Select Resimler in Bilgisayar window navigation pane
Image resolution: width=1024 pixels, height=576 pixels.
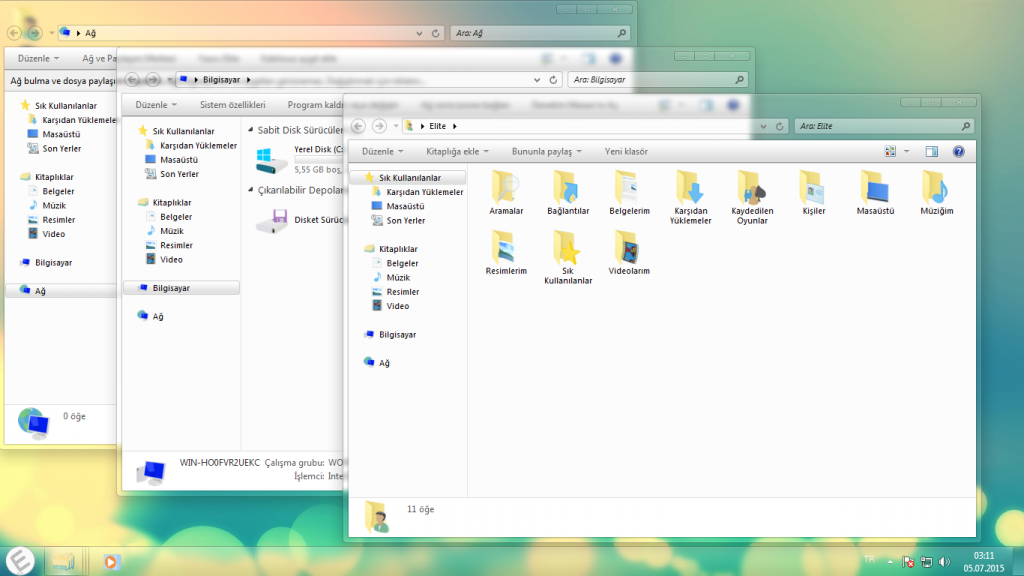point(175,246)
